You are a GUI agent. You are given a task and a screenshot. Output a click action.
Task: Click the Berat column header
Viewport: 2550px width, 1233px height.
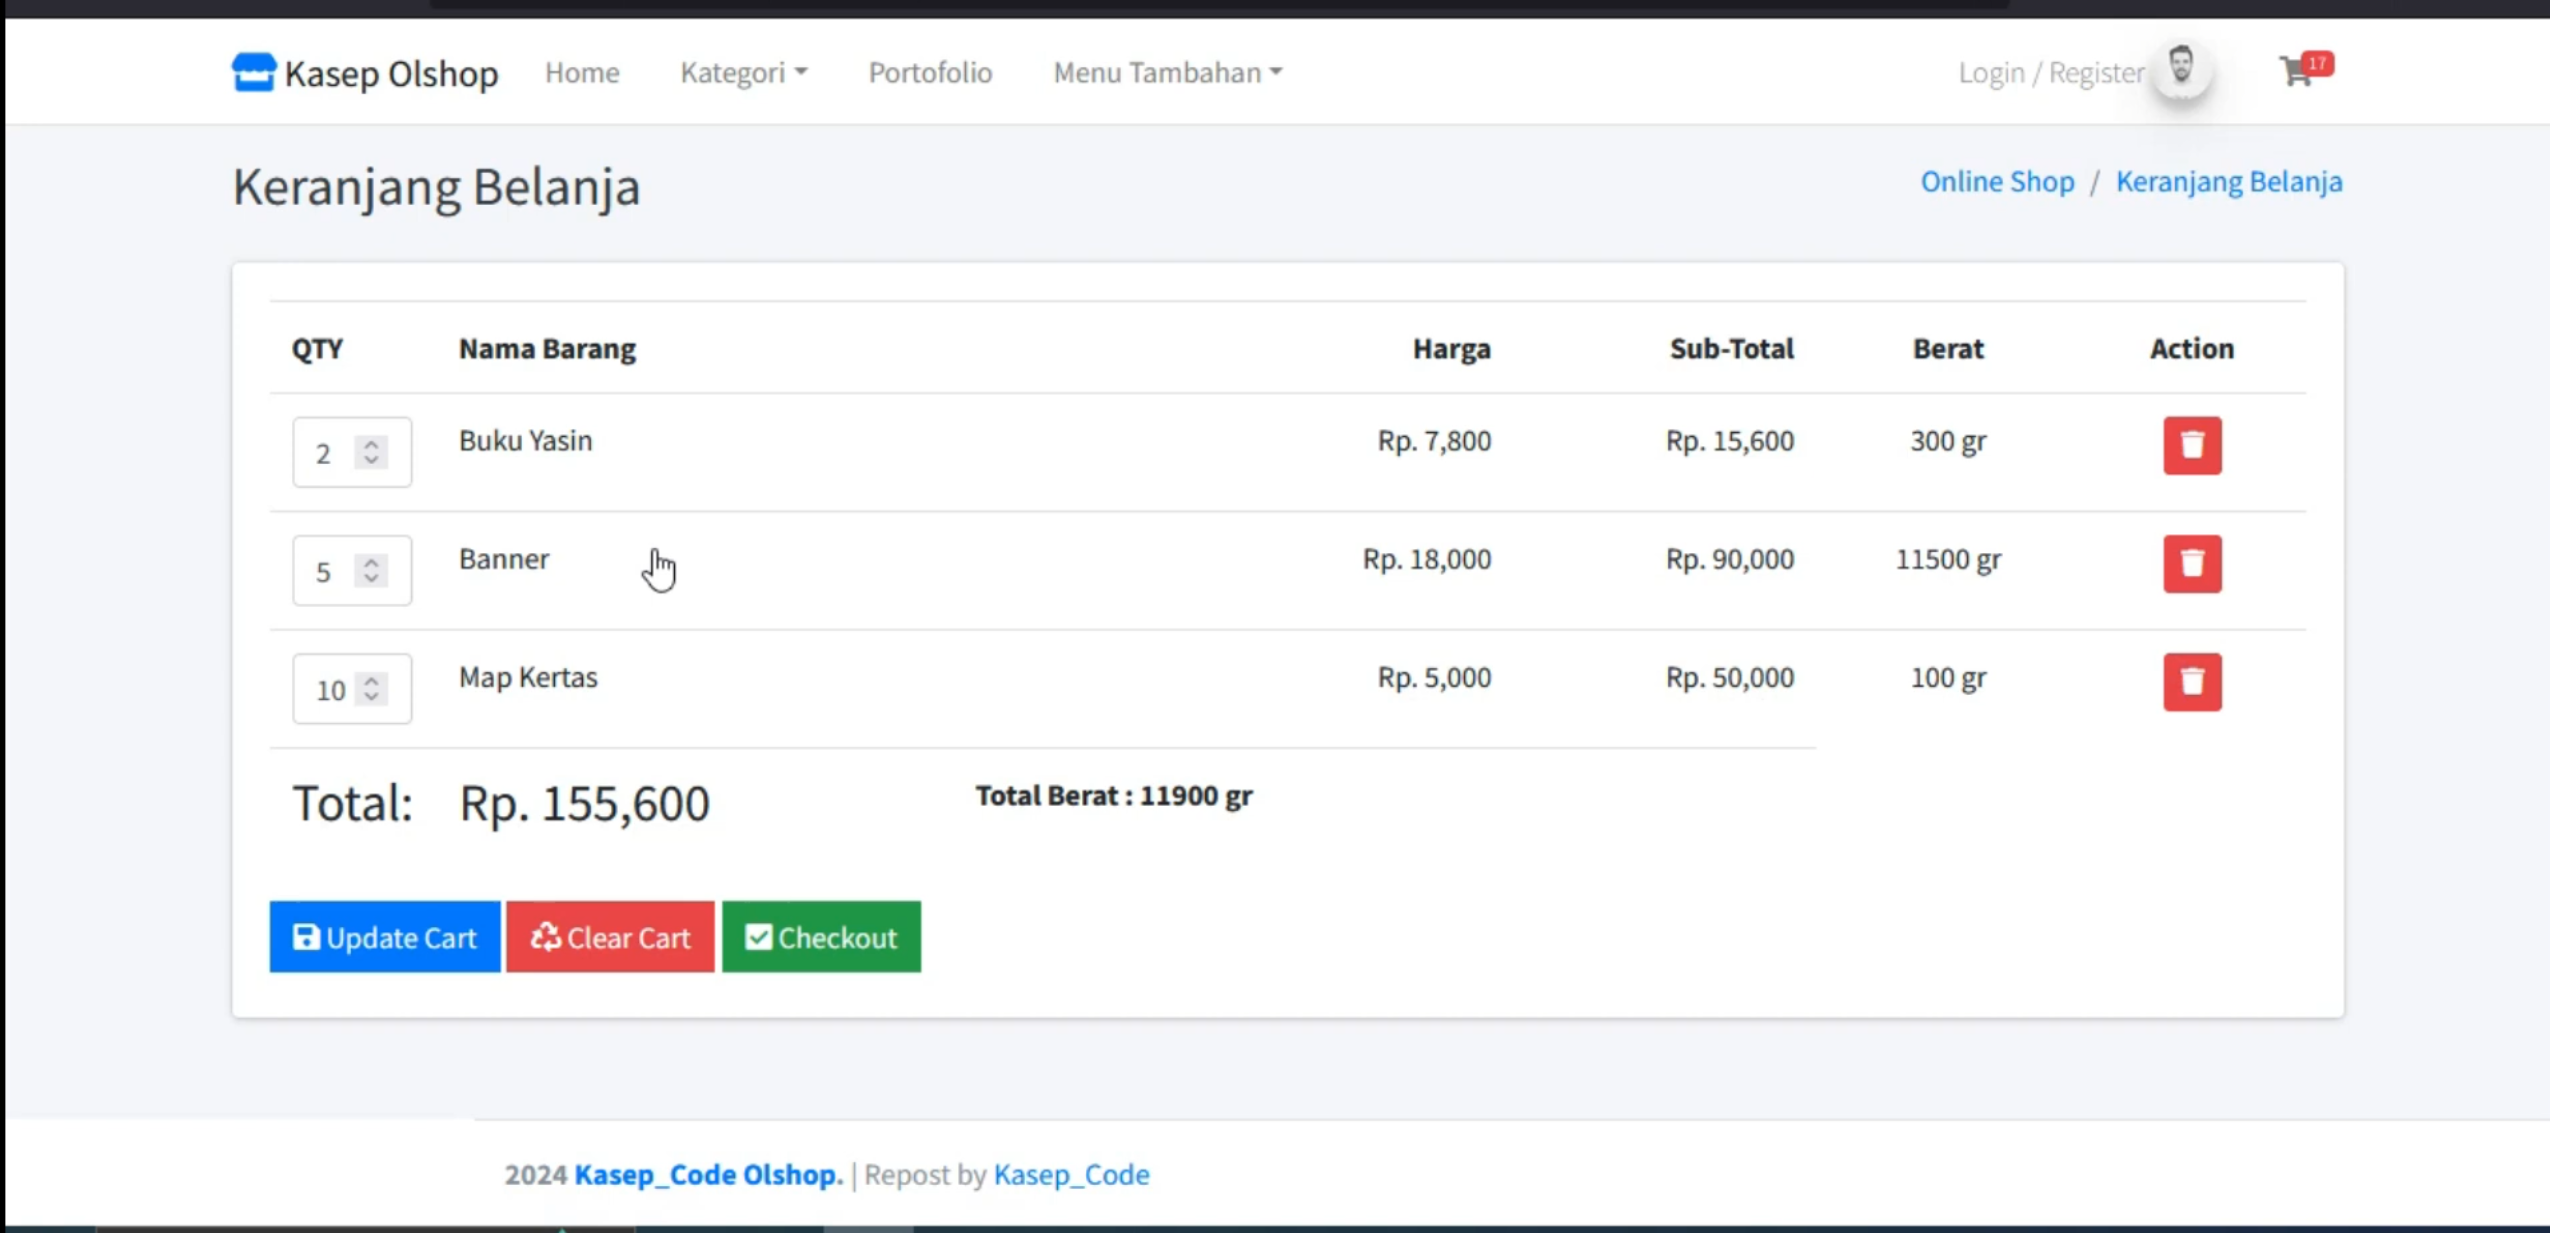tap(1947, 348)
